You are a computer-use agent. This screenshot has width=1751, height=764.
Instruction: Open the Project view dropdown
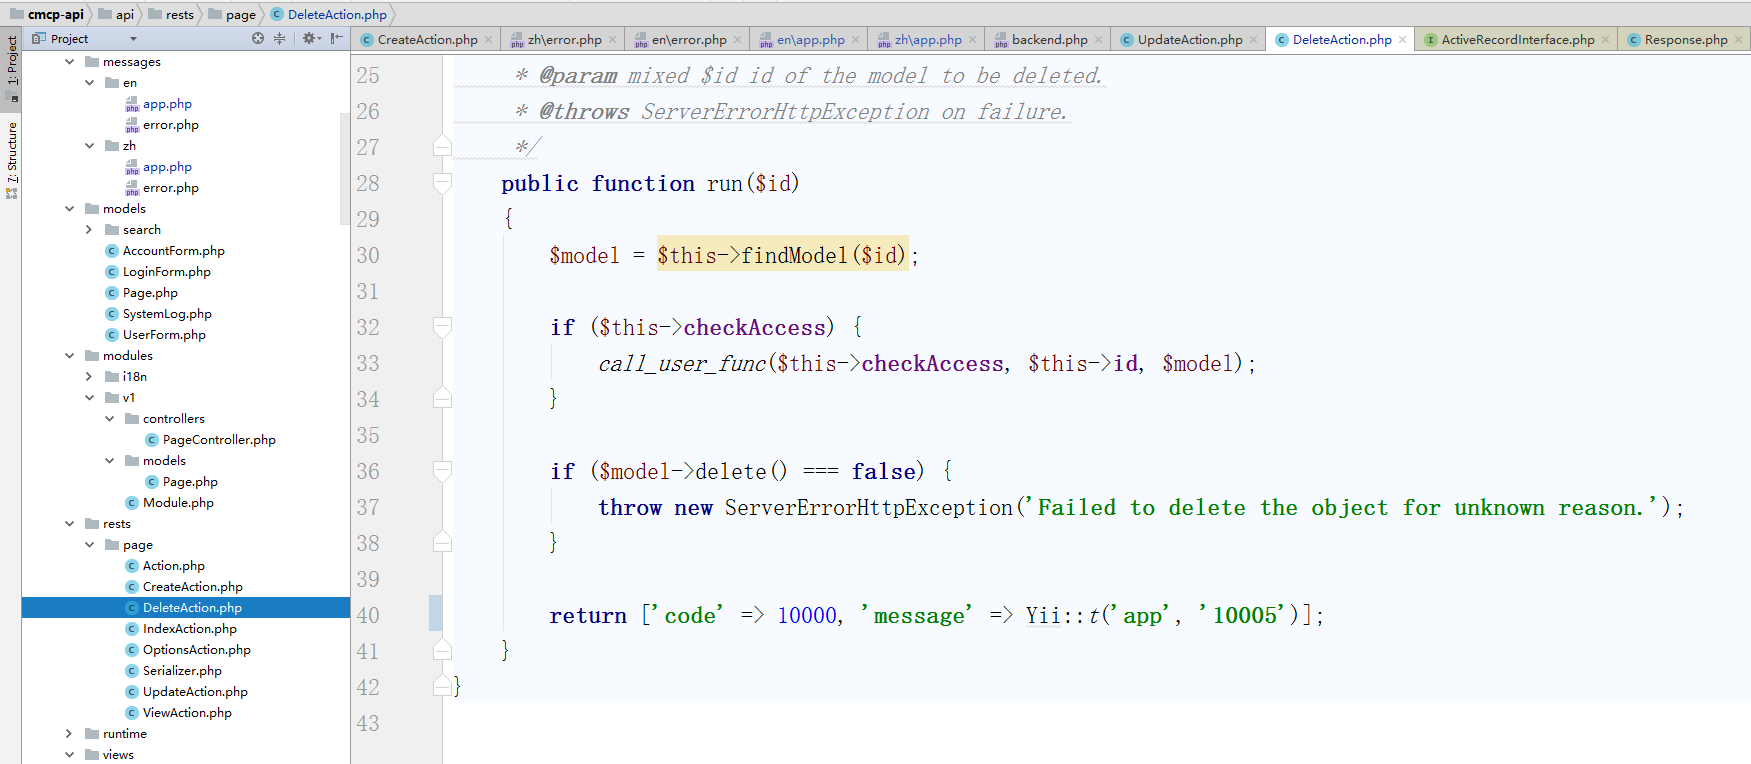click(x=133, y=39)
